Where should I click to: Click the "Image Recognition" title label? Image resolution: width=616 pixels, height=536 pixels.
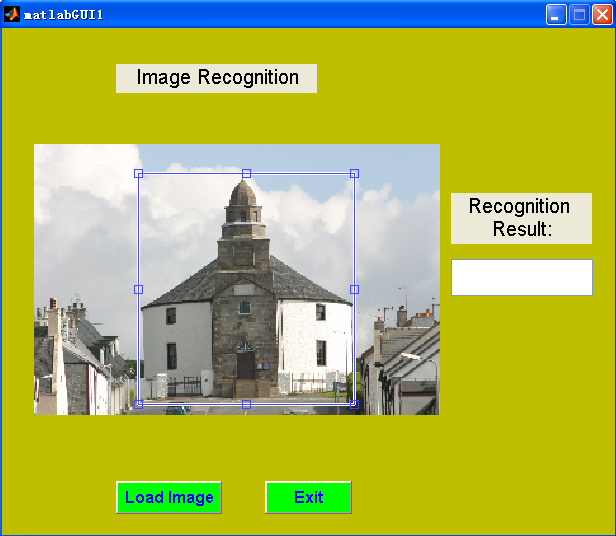pyautogui.click(x=216, y=78)
